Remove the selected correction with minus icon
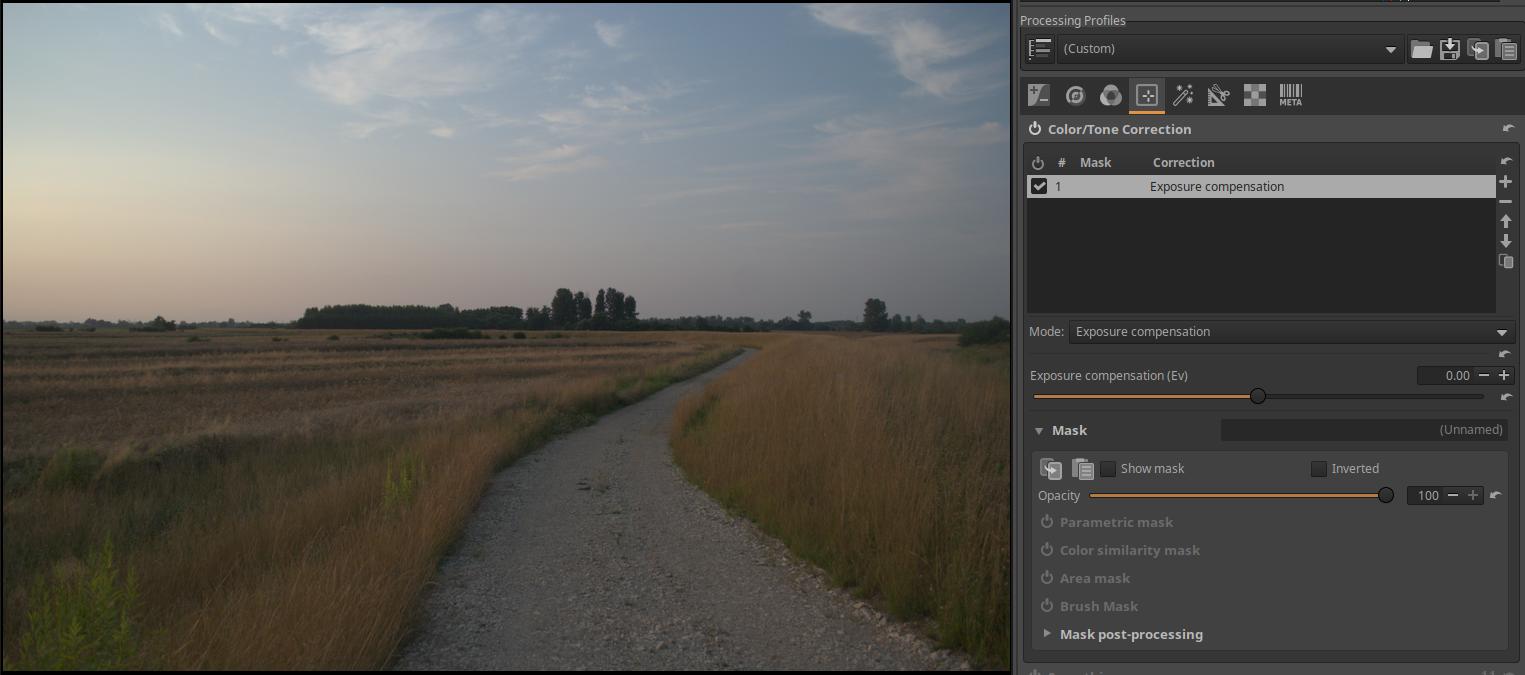 pyautogui.click(x=1505, y=202)
